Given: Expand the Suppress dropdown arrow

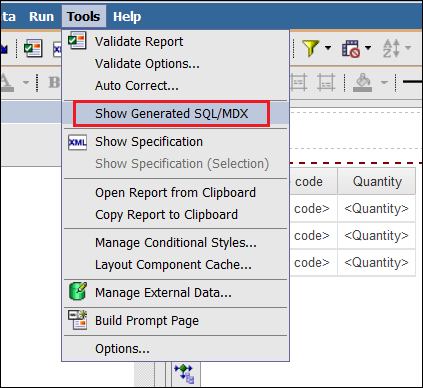Looking at the screenshot, I should 368,48.
